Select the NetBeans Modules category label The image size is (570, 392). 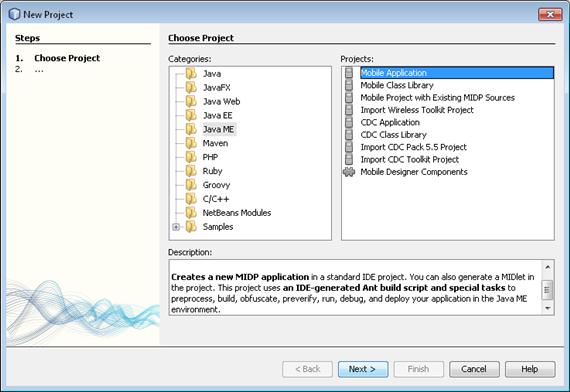coord(237,212)
